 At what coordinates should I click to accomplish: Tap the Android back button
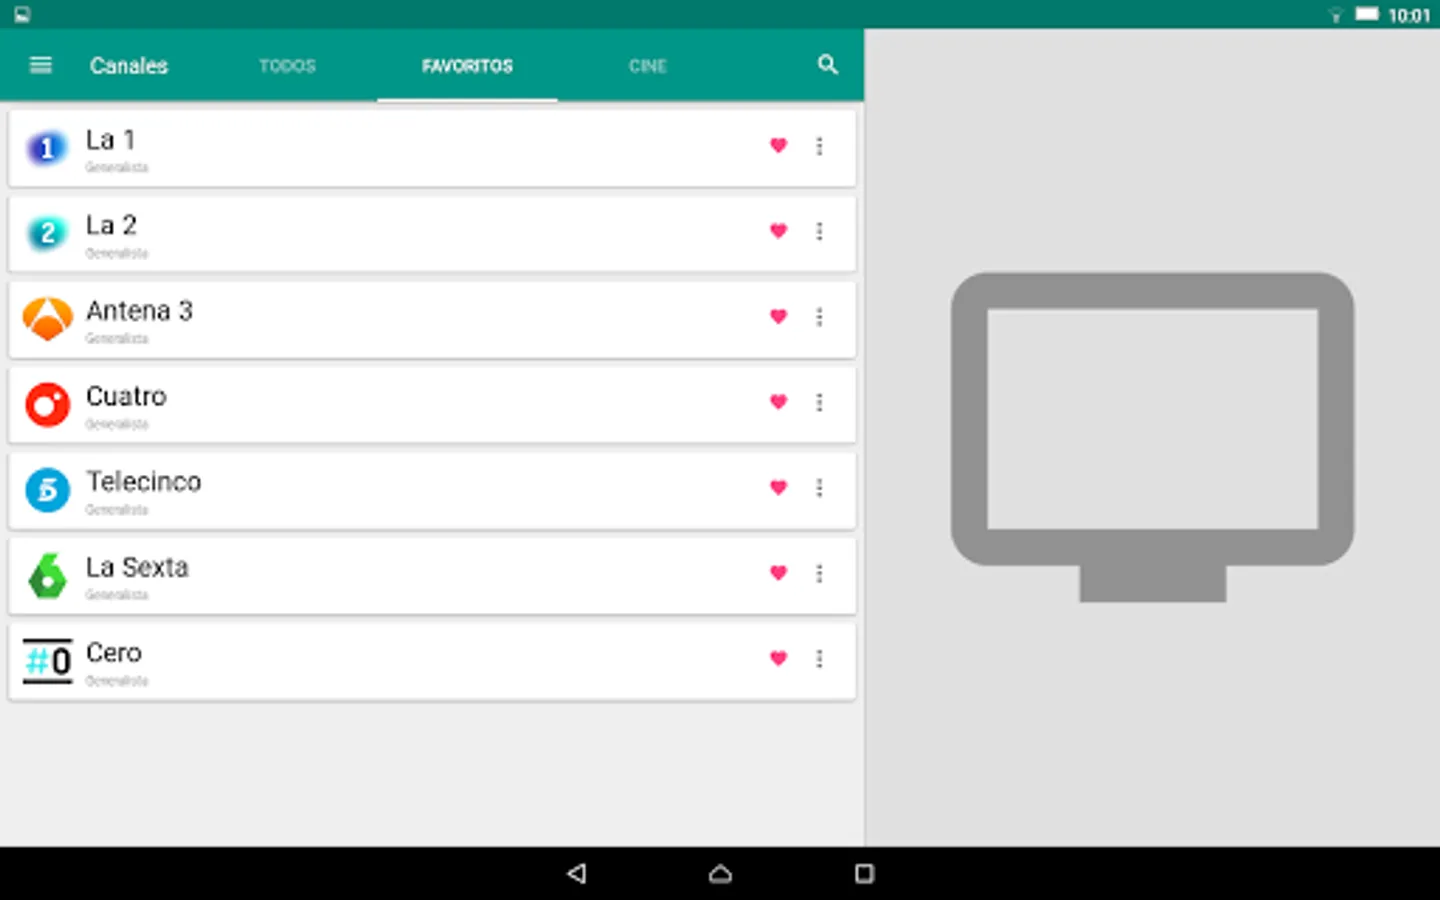[x=576, y=873]
